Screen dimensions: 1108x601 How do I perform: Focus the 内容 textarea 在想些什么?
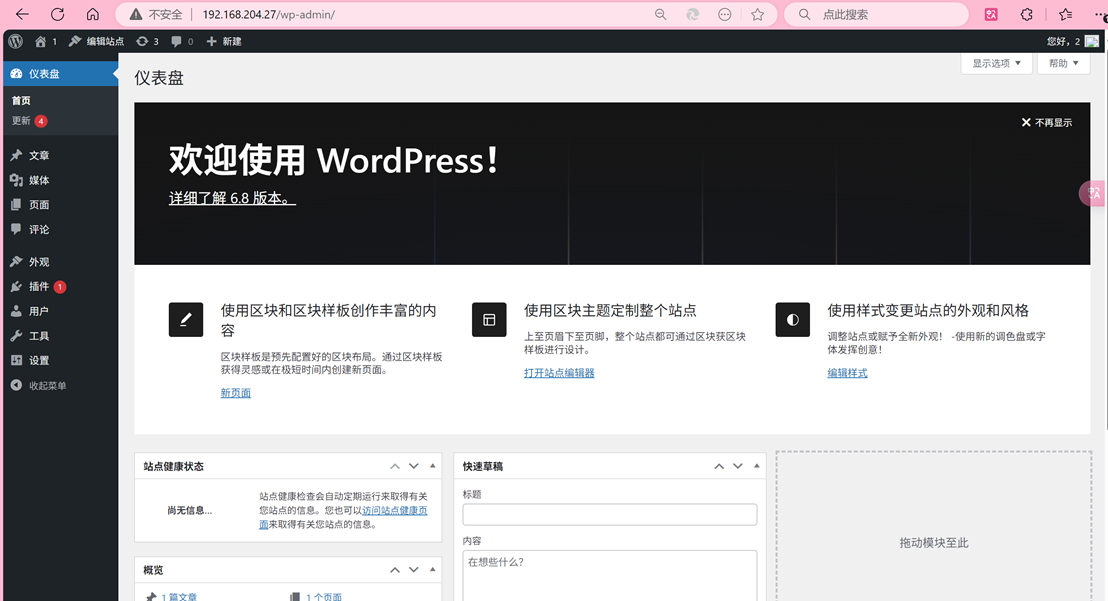(610, 576)
